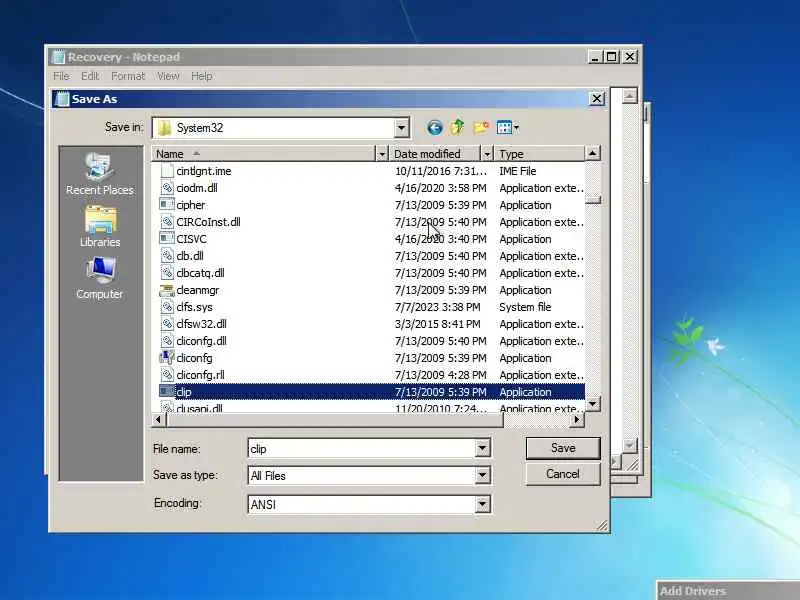Open the Name column filter dropdown
Viewport: 800px width, 600px height.
tap(382, 154)
